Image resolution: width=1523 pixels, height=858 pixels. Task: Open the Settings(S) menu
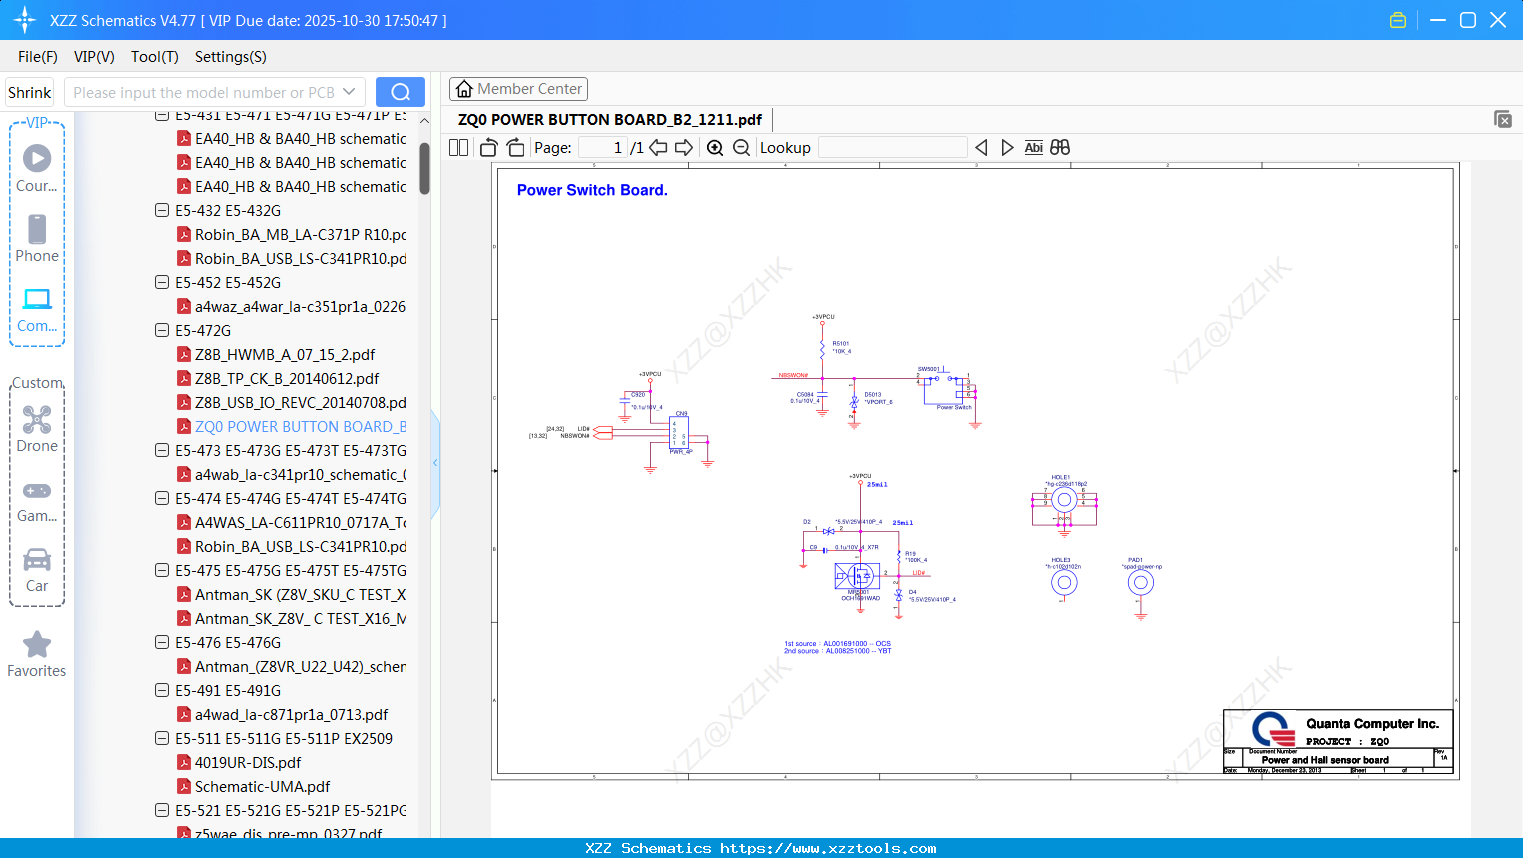click(x=230, y=57)
